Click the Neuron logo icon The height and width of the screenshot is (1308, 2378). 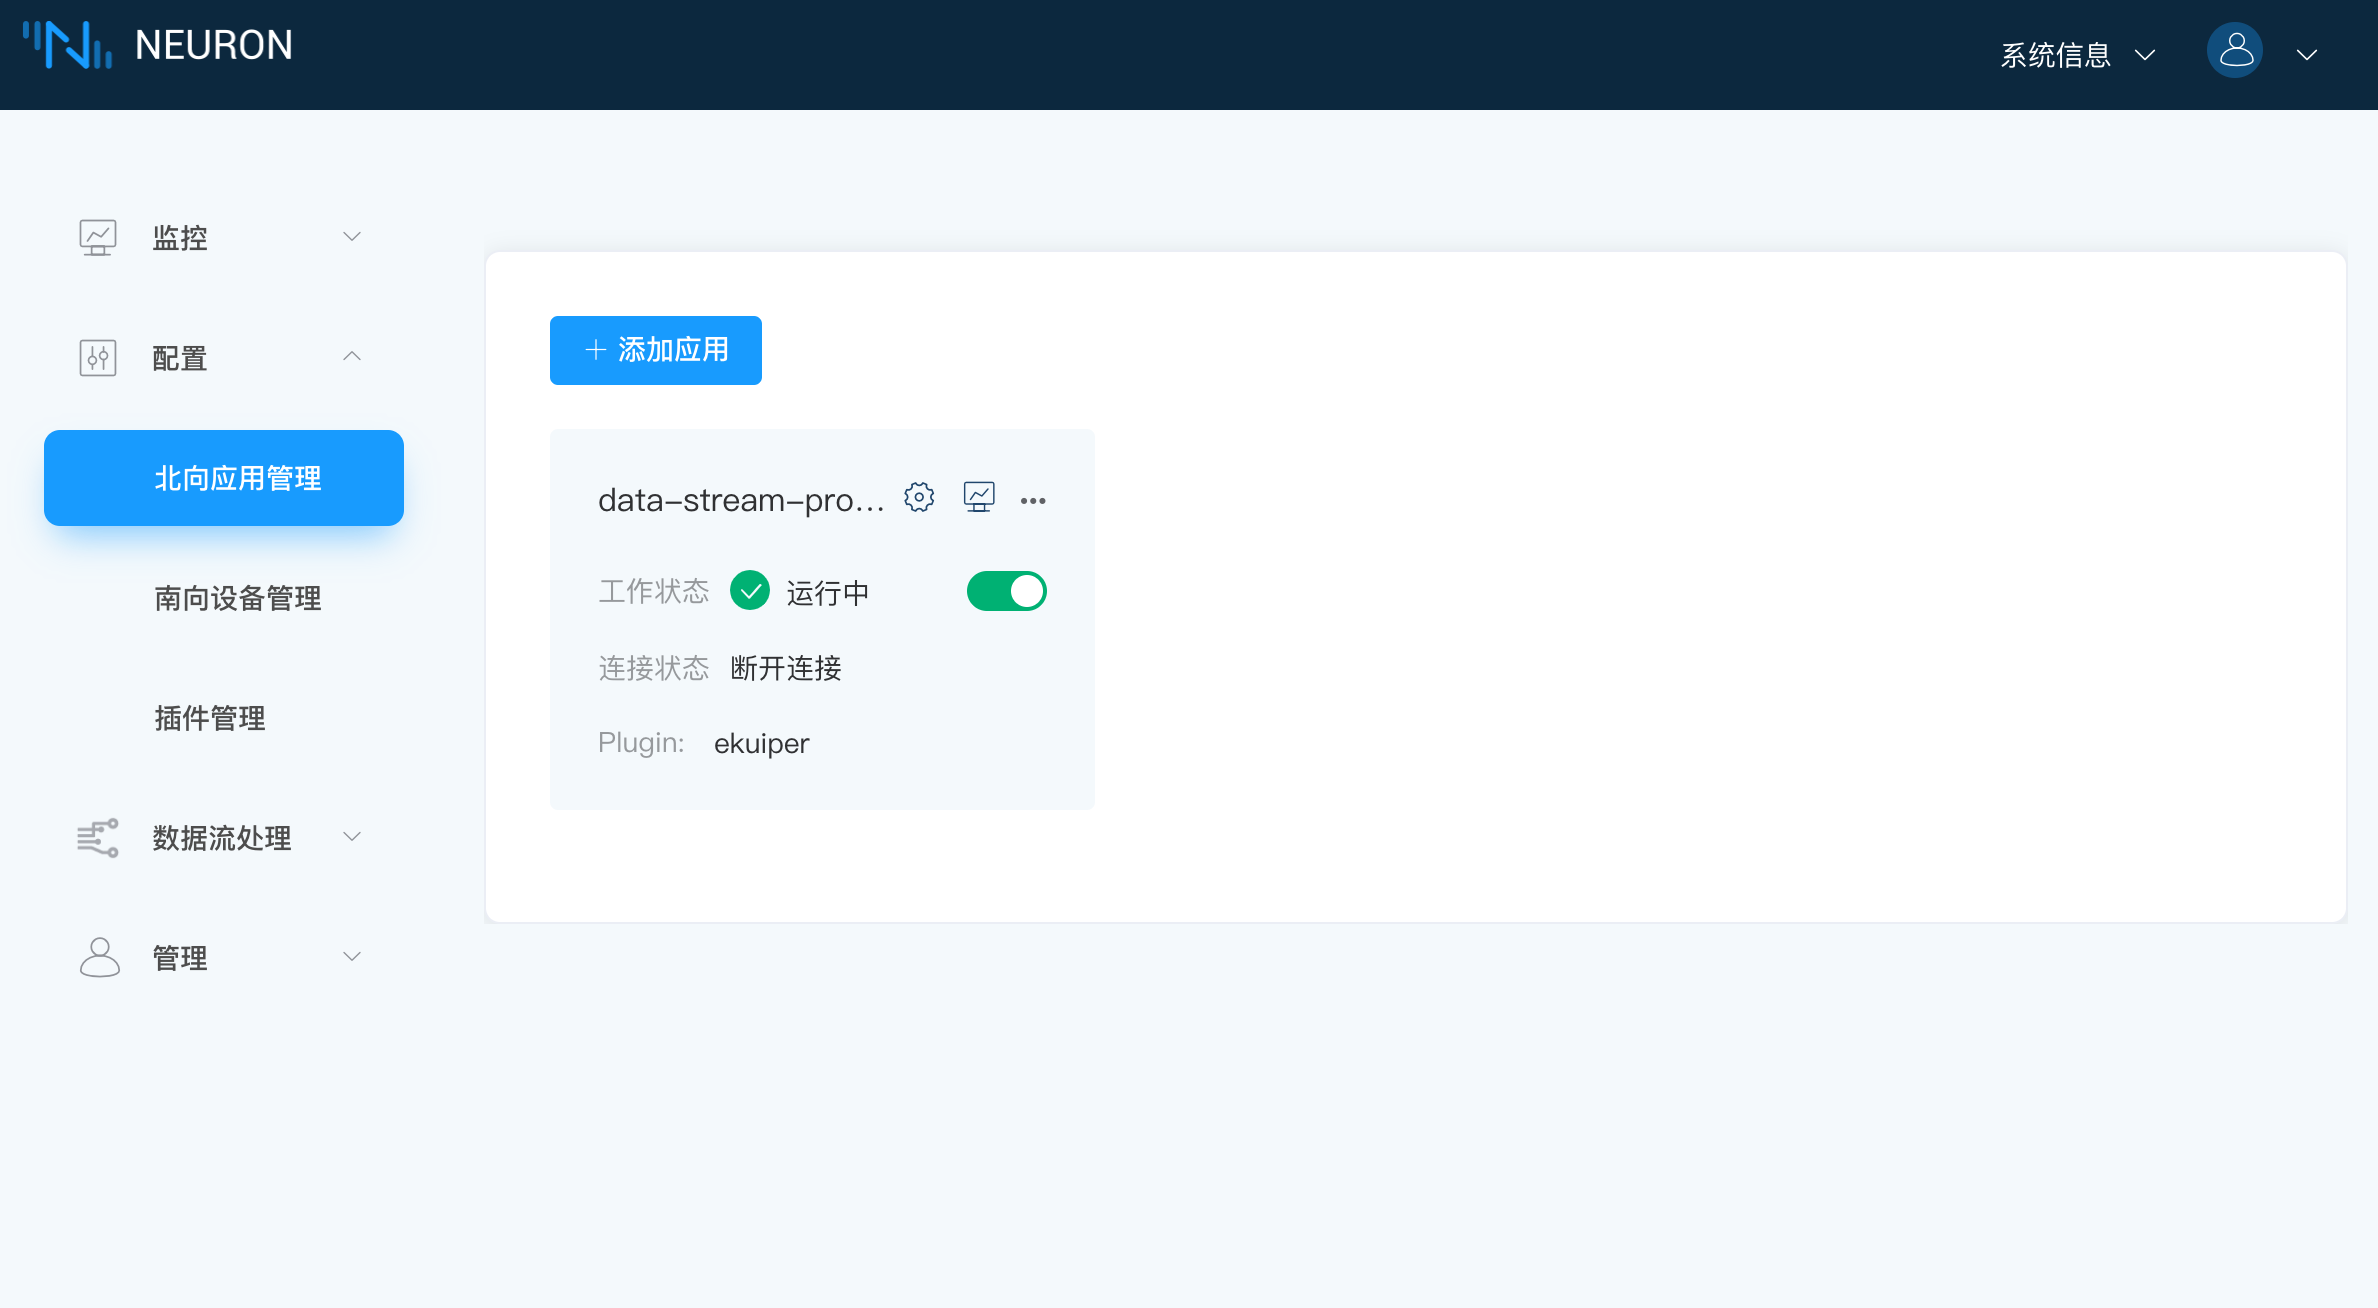pyautogui.click(x=68, y=45)
